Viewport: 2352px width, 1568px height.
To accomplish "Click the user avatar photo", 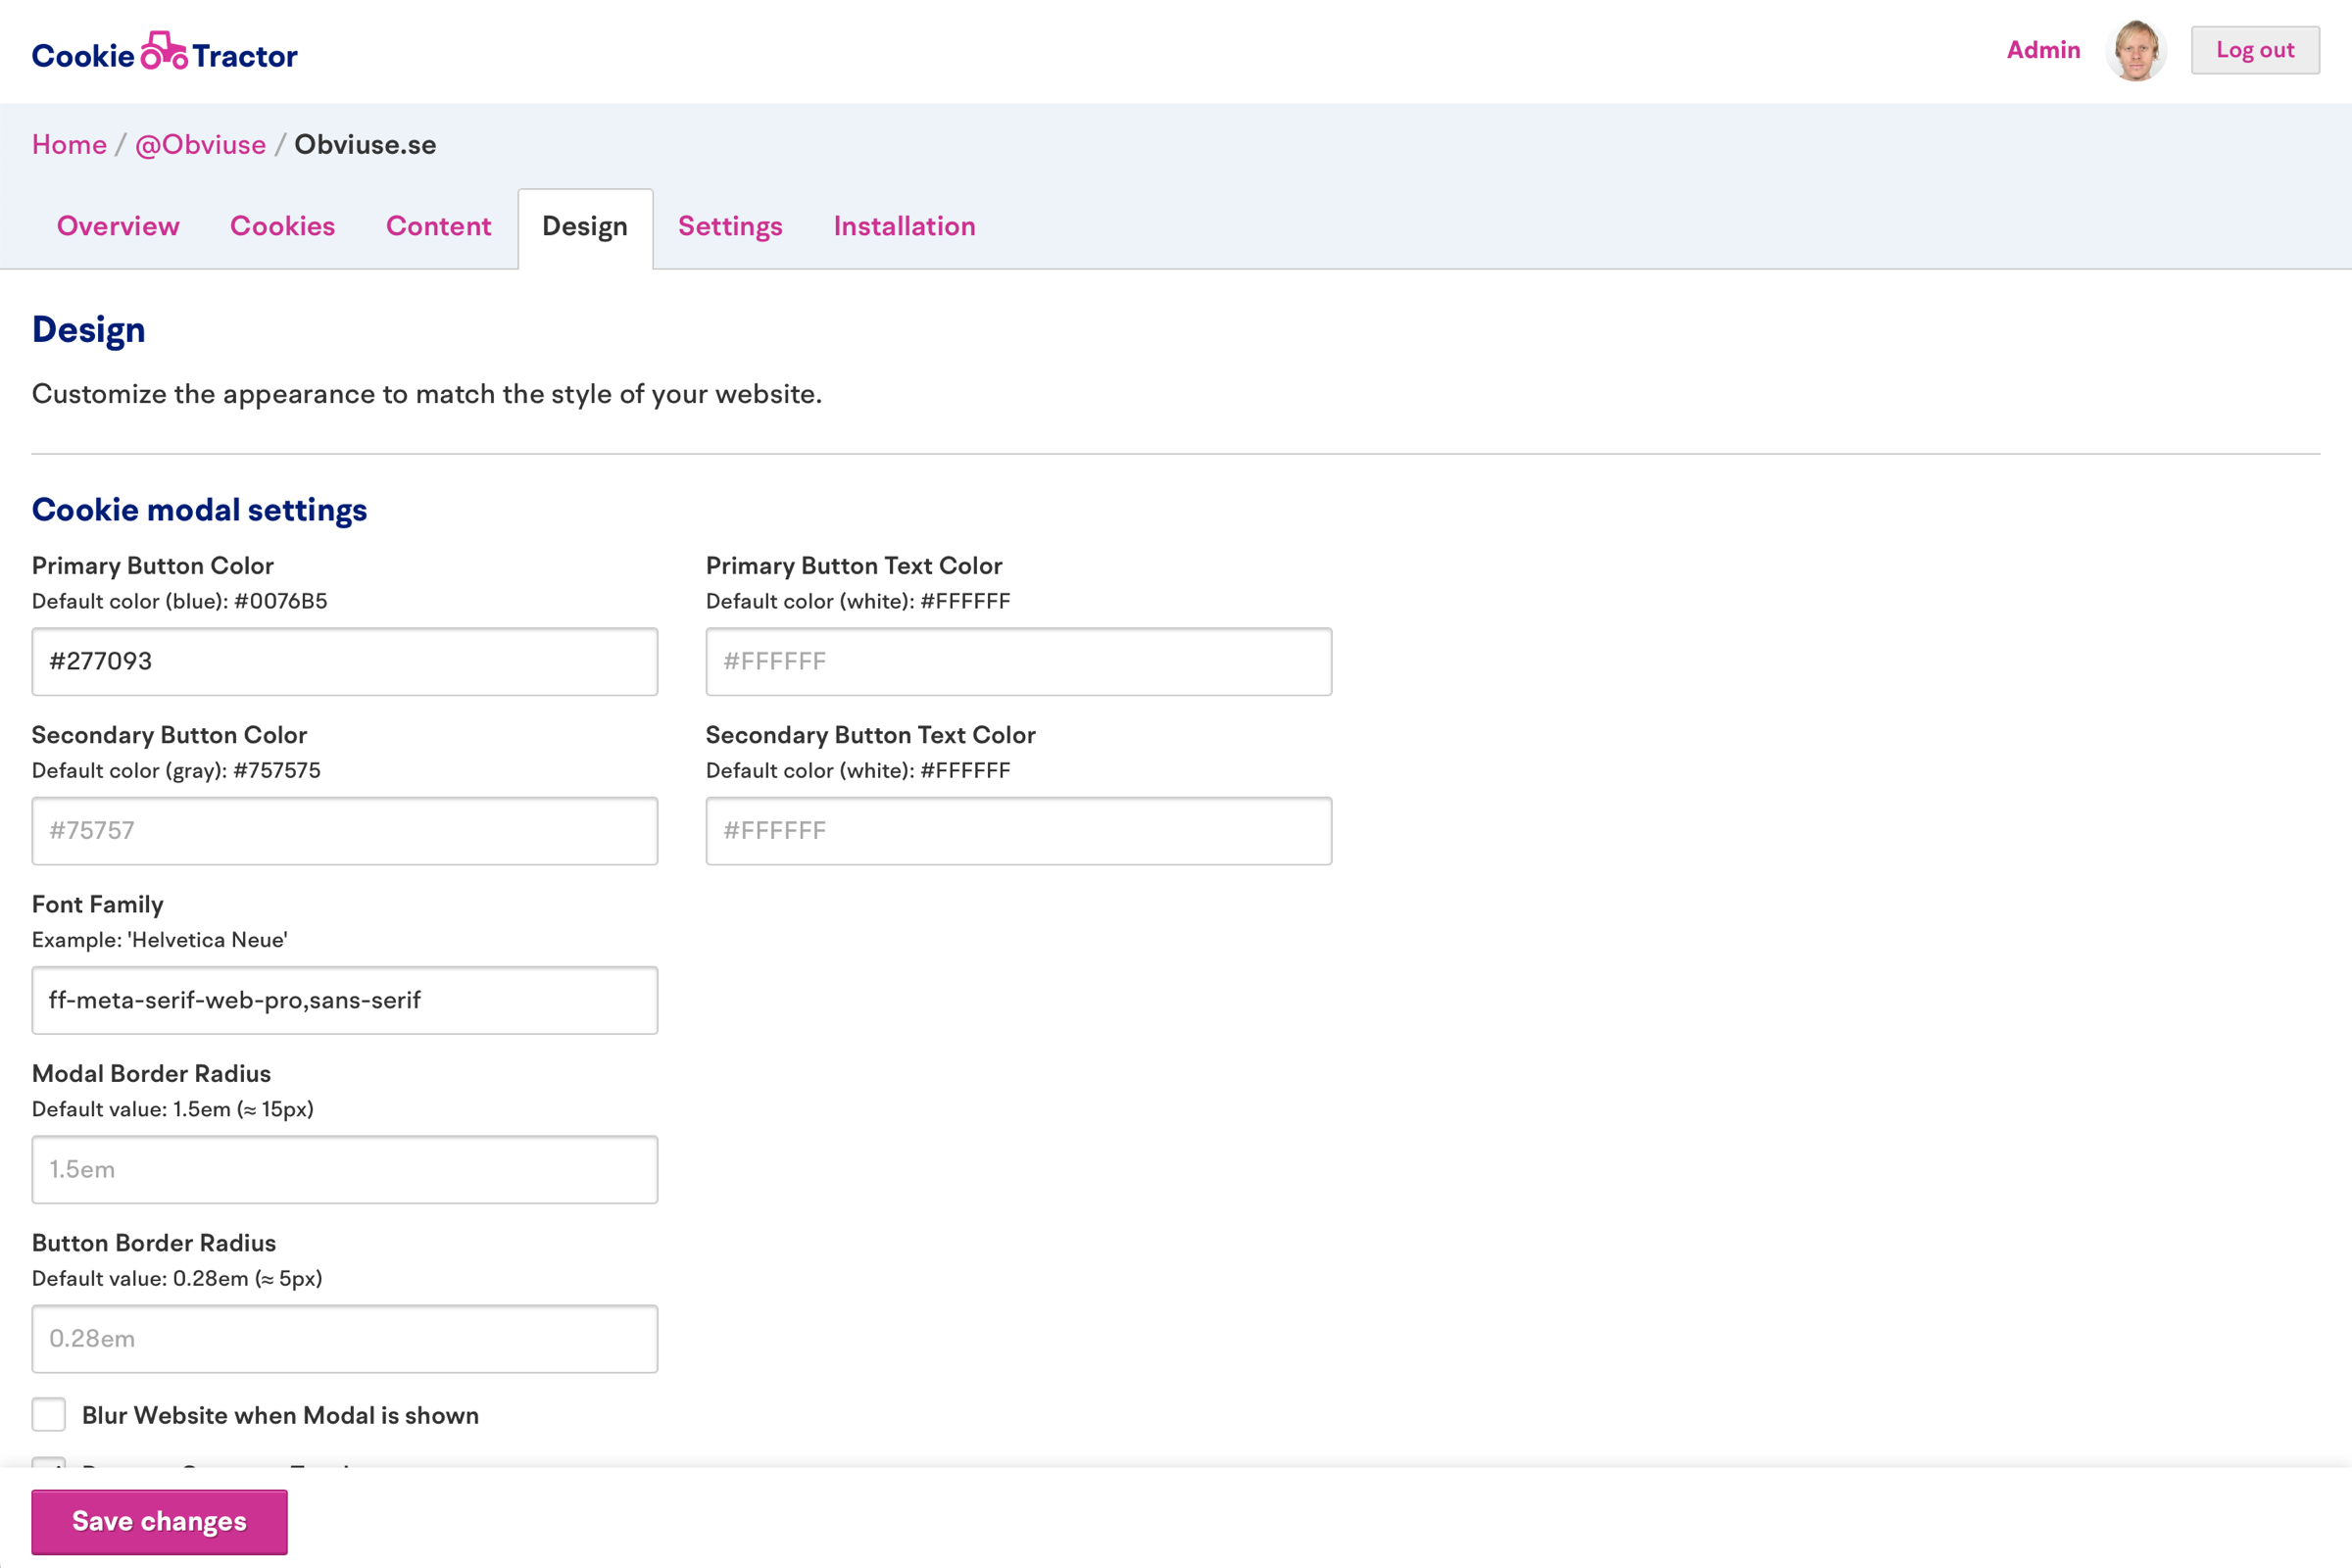I will [2135, 51].
